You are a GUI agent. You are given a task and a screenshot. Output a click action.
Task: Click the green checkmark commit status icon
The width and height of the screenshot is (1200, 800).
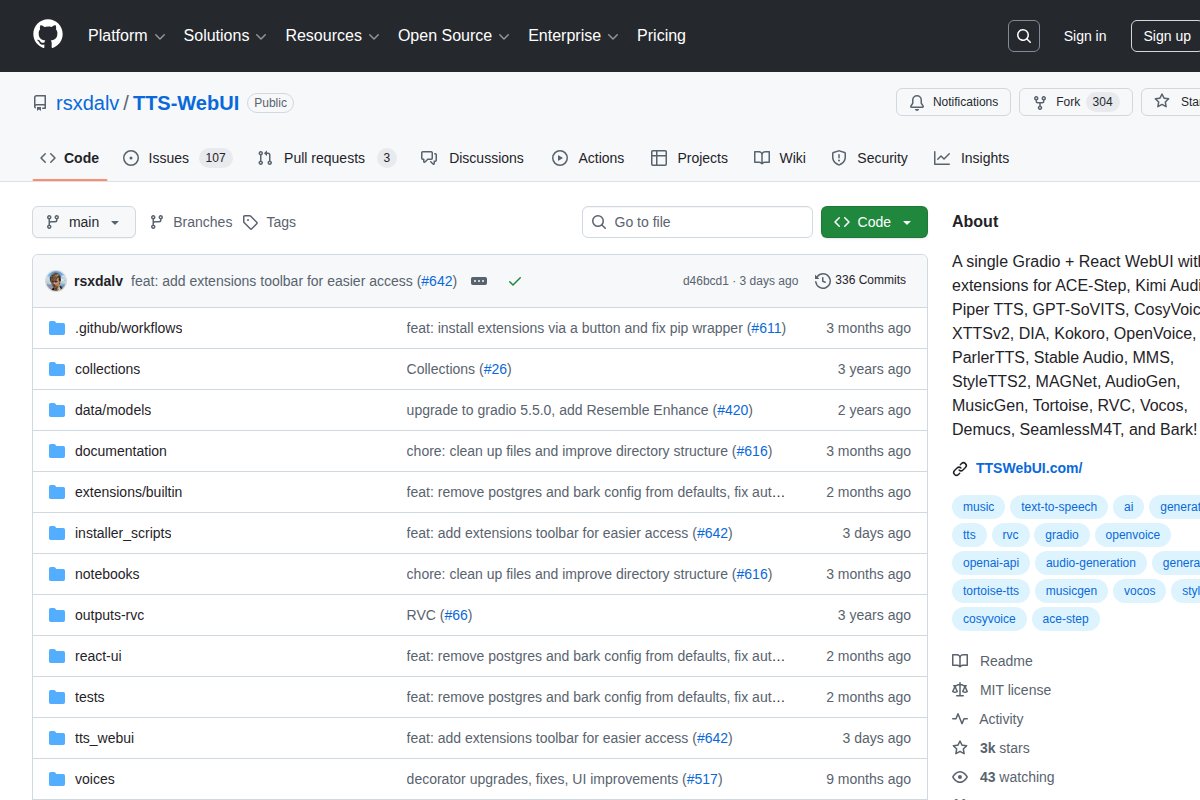(514, 281)
